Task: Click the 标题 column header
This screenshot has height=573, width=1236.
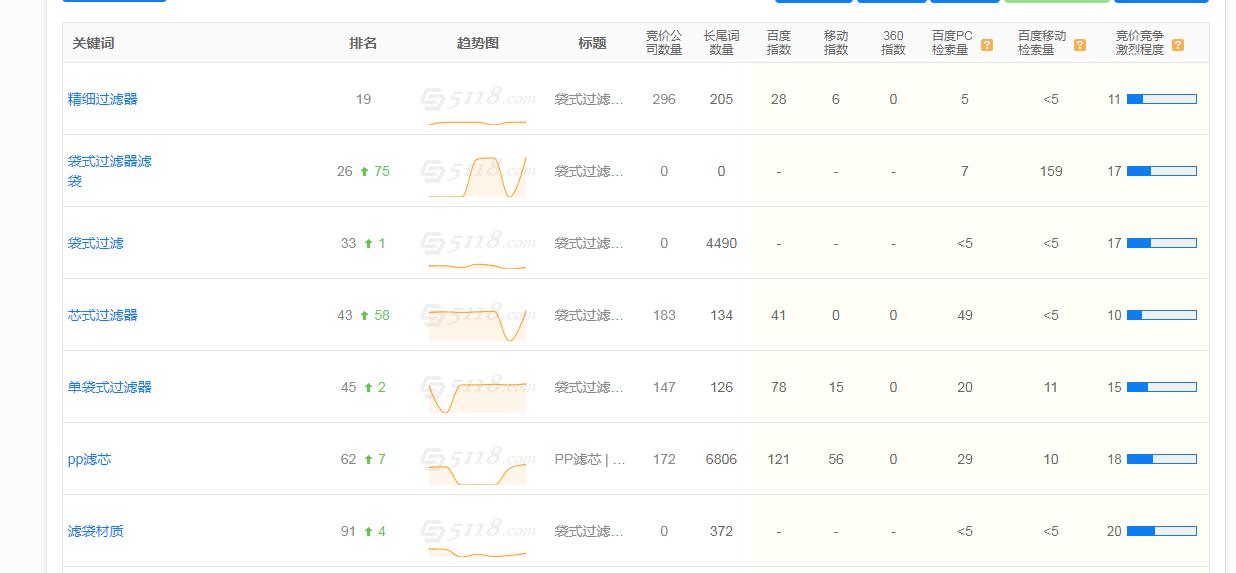Action: (x=592, y=43)
